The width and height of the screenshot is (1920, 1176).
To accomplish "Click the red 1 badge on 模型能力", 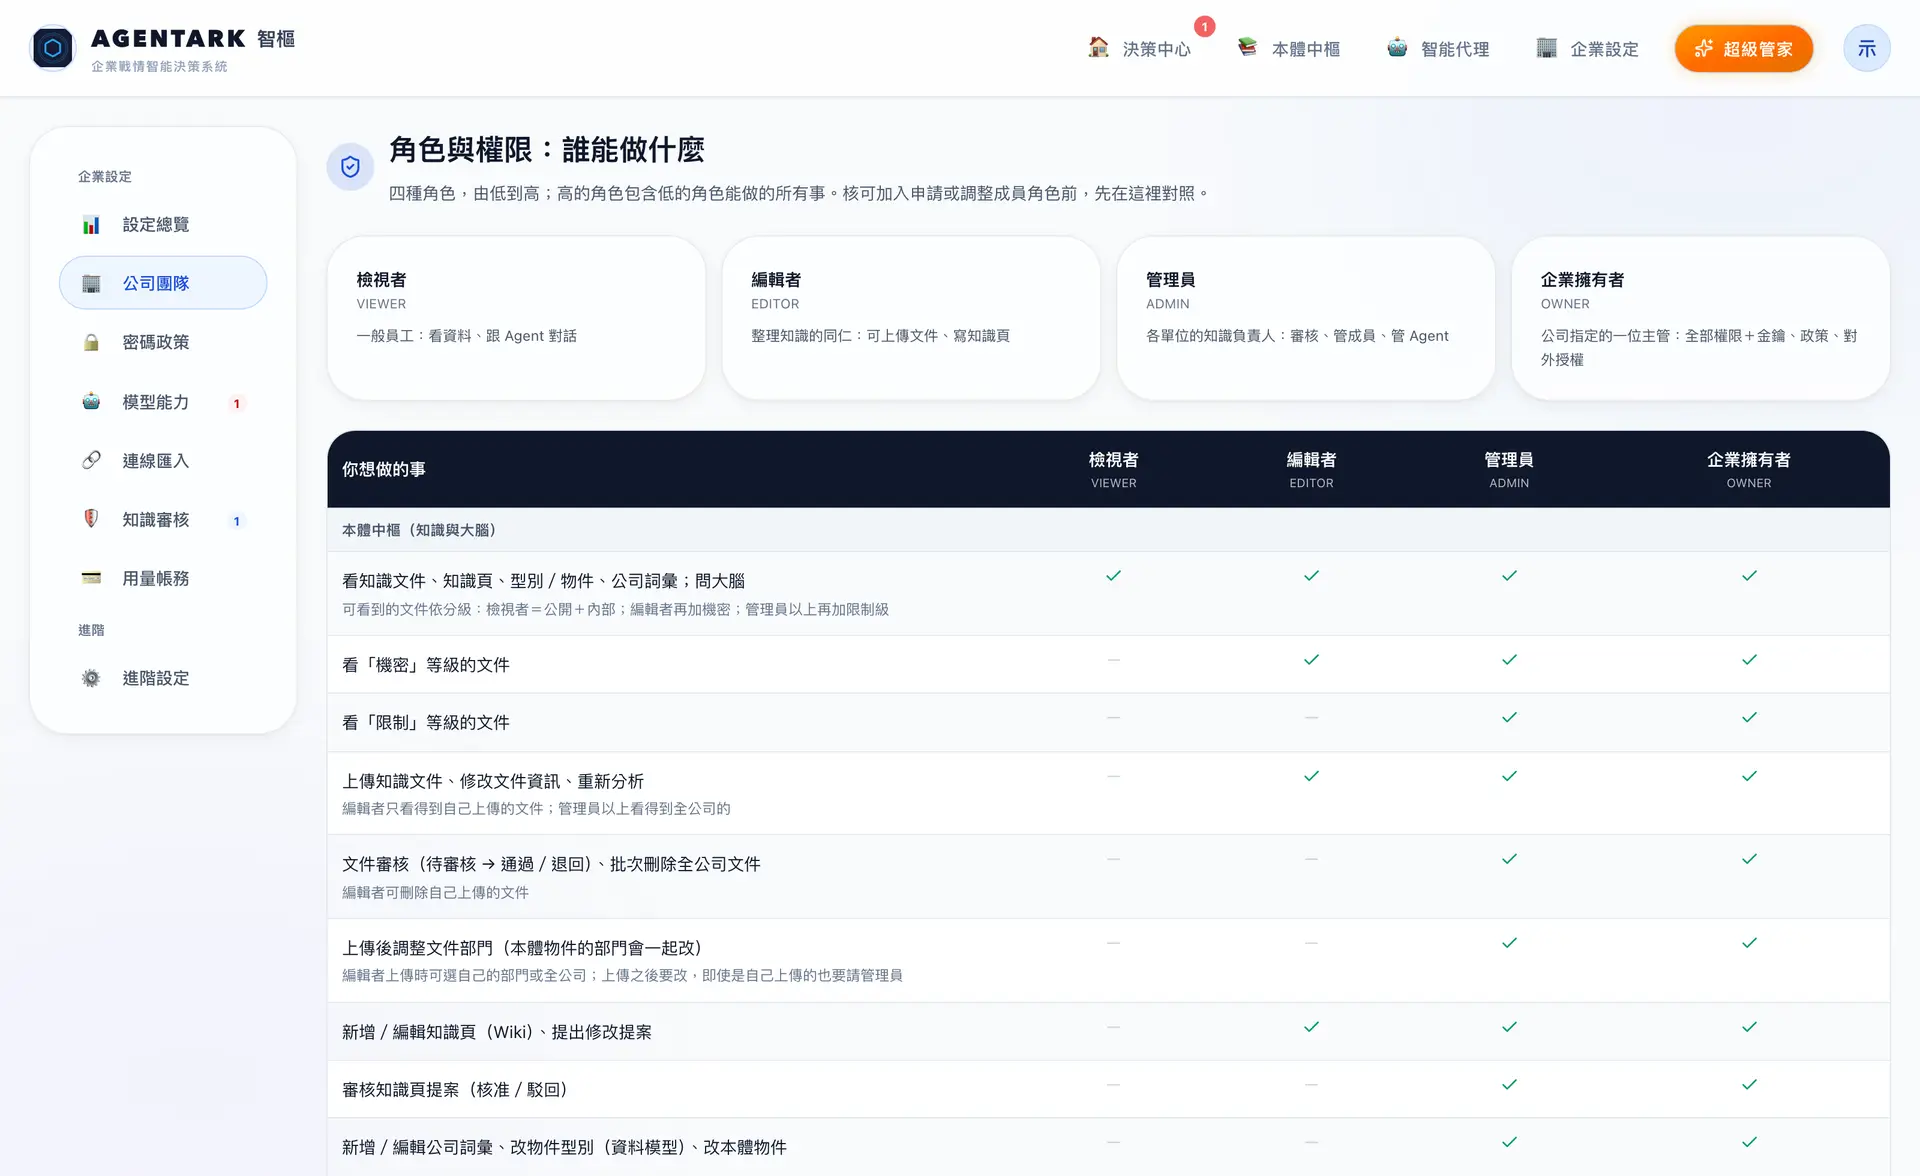I will (236, 404).
